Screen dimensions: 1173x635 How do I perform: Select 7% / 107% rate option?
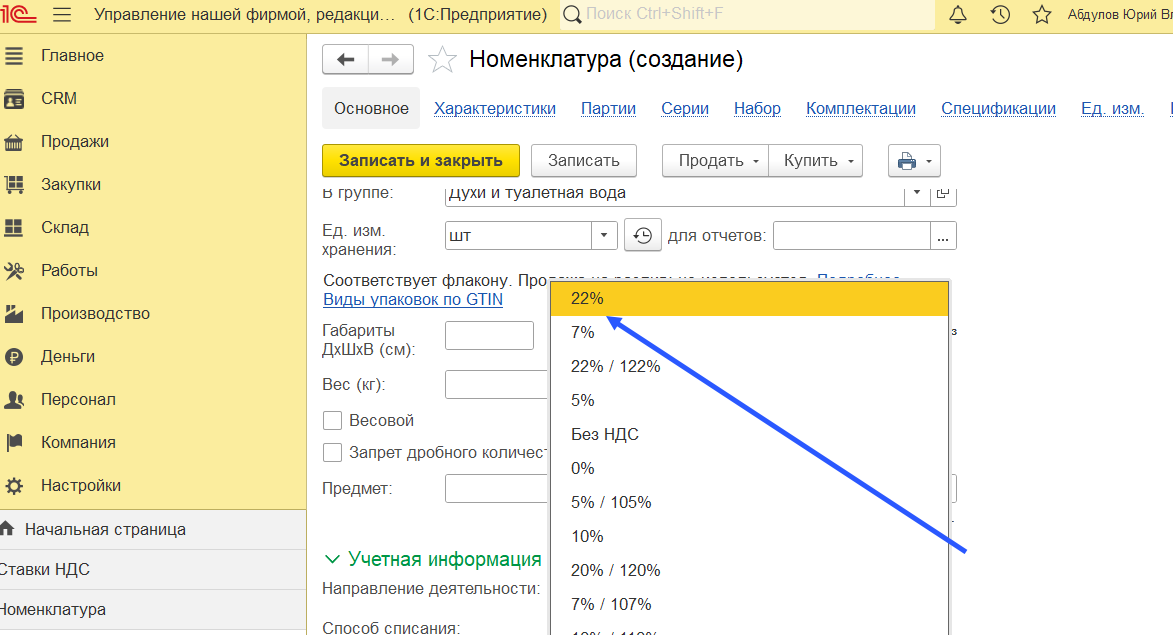tap(750, 604)
